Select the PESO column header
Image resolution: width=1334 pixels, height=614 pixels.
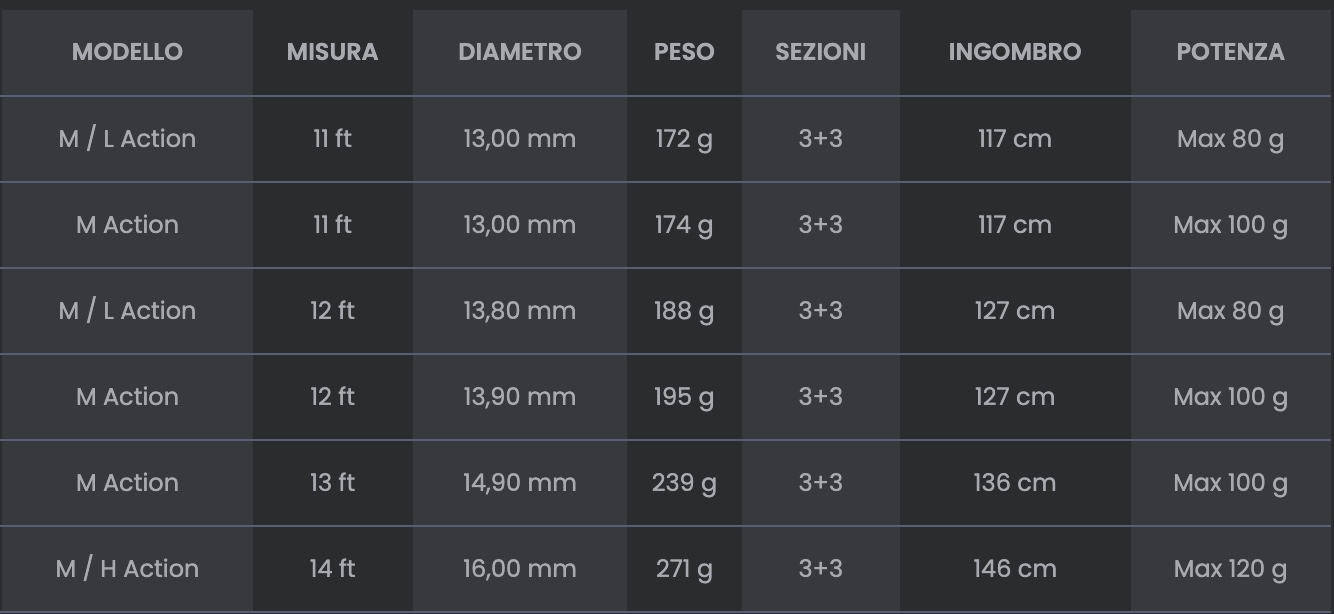tap(684, 52)
